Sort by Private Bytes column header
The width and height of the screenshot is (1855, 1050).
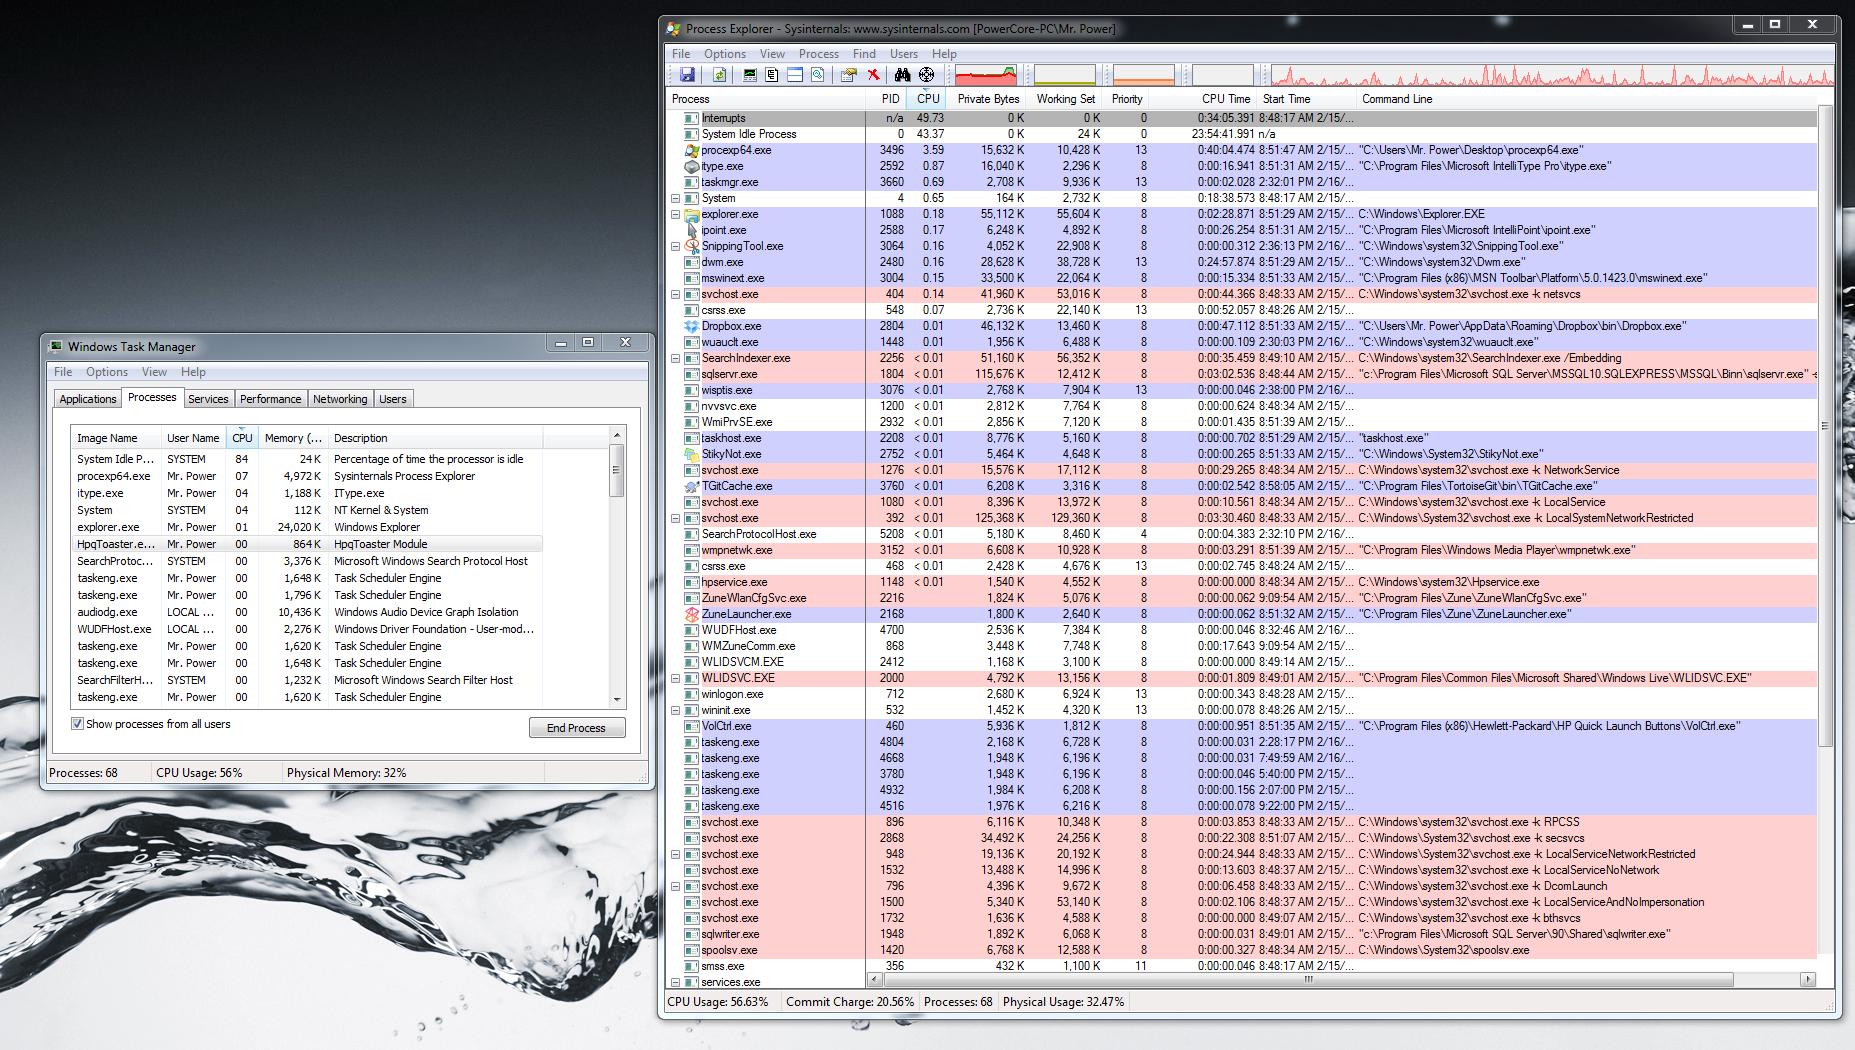(x=988, y=99)
